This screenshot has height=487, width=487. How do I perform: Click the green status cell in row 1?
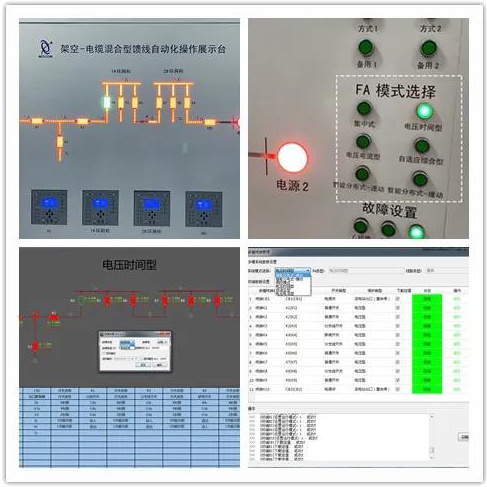tap(427, 299)
